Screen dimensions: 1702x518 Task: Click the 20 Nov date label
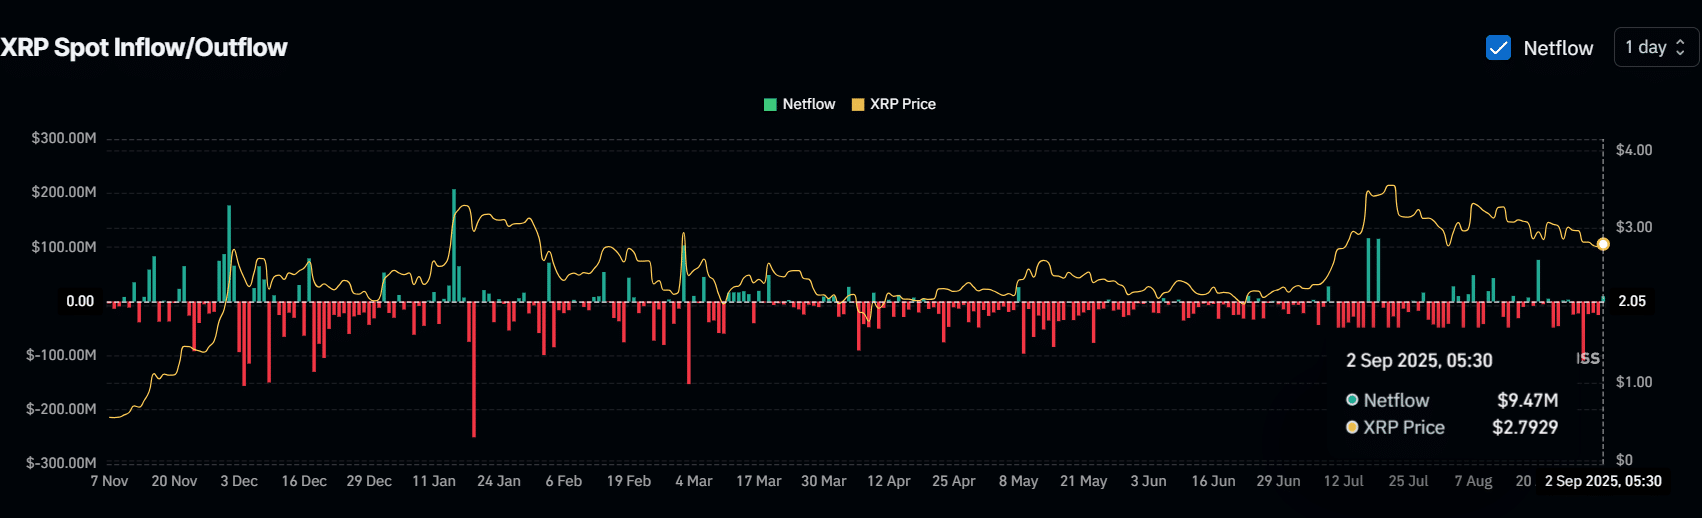tap(174, 481)
